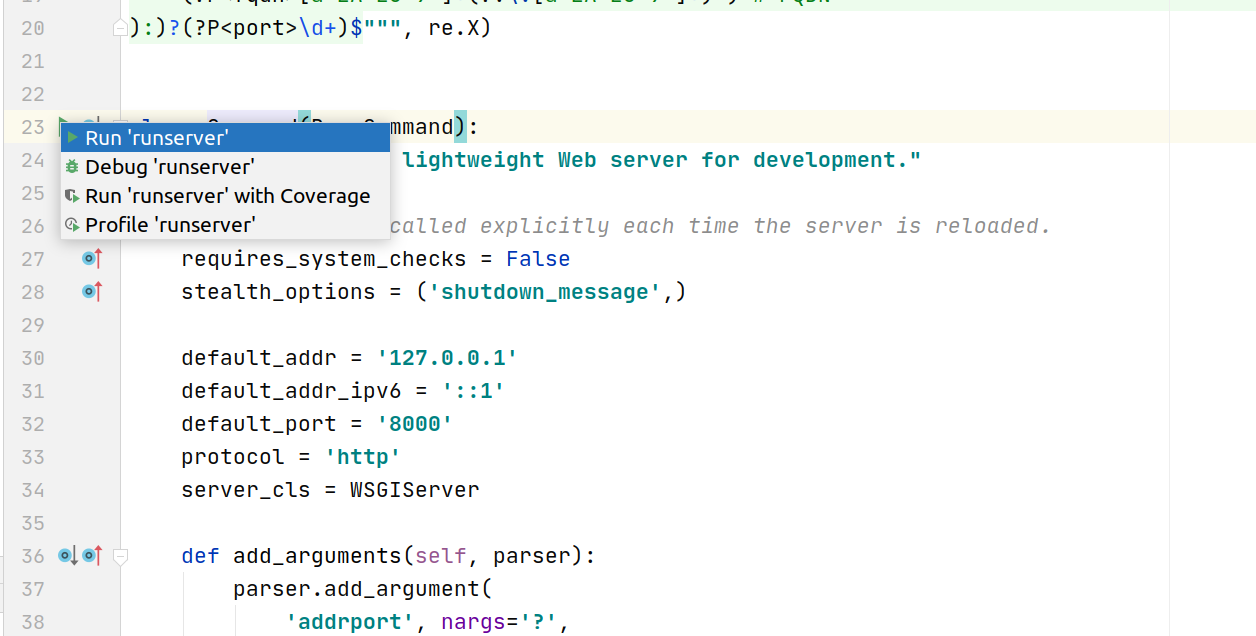The image size is (1256, 636).
Task: Click the protocol variable name
Action: (233, 457)
